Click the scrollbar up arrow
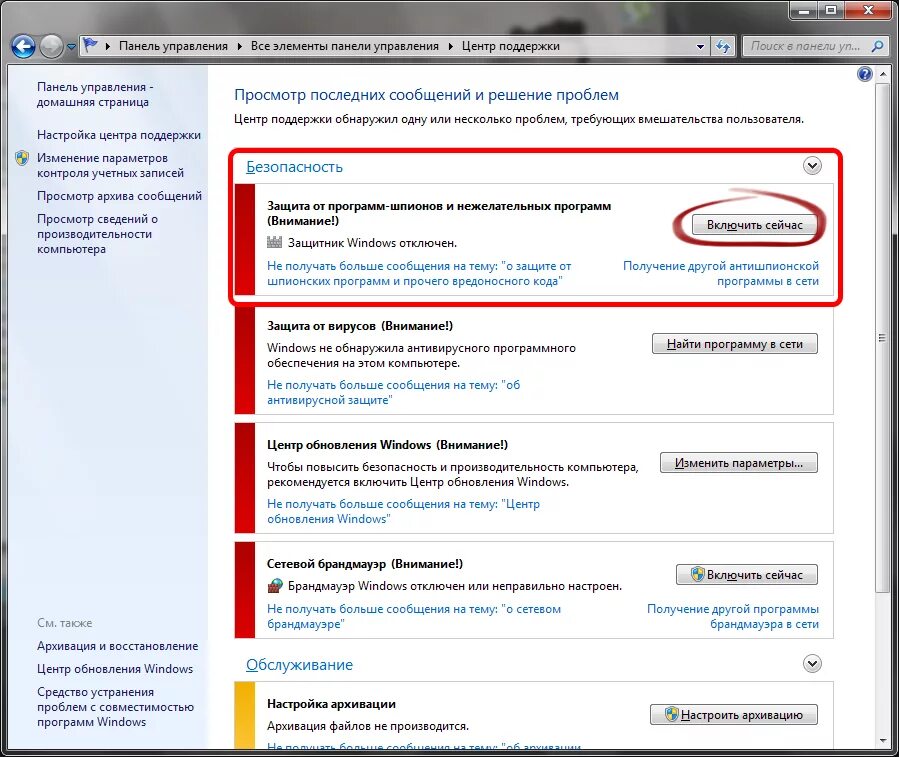The height and width of the screenshot is (757, 899). pos(882,75)
